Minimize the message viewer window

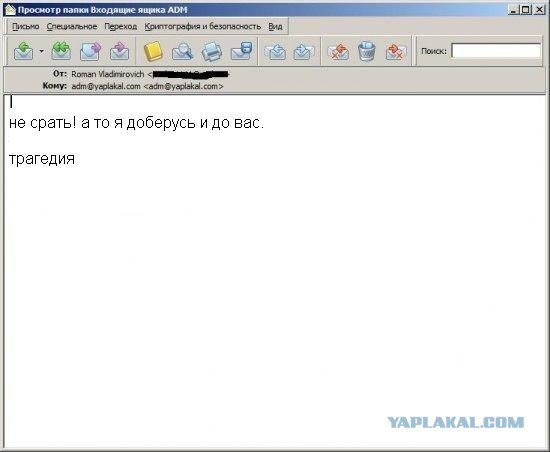514,10
